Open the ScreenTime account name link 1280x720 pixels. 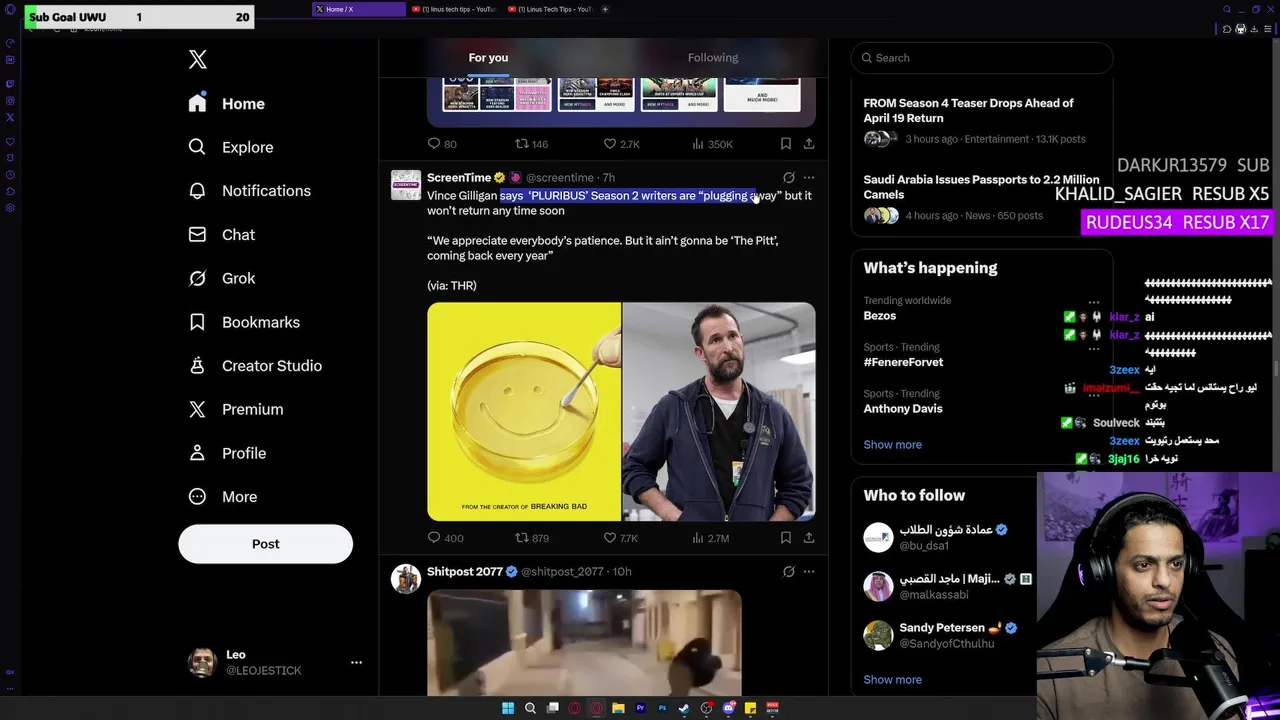point(459,178)
